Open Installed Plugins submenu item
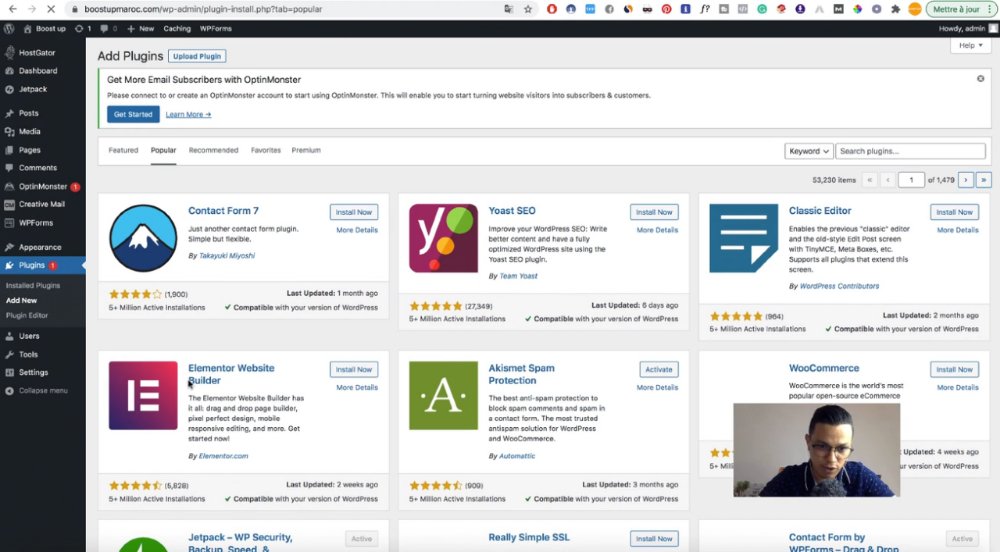 (x=33, y=286)
